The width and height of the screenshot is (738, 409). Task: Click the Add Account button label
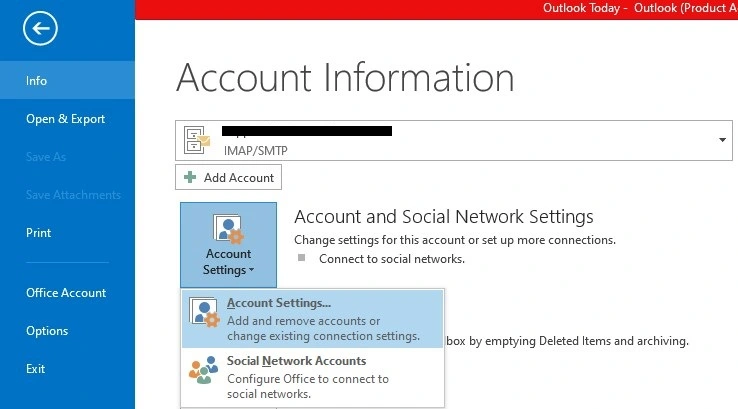(x=238, y=178)
